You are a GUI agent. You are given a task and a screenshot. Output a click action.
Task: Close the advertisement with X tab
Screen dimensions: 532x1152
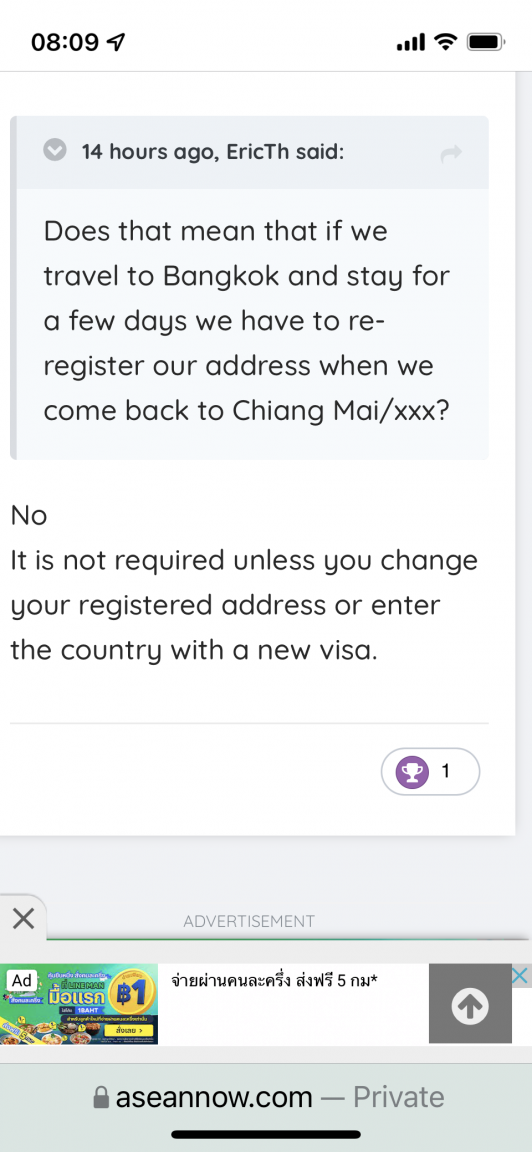click(24, 918)
